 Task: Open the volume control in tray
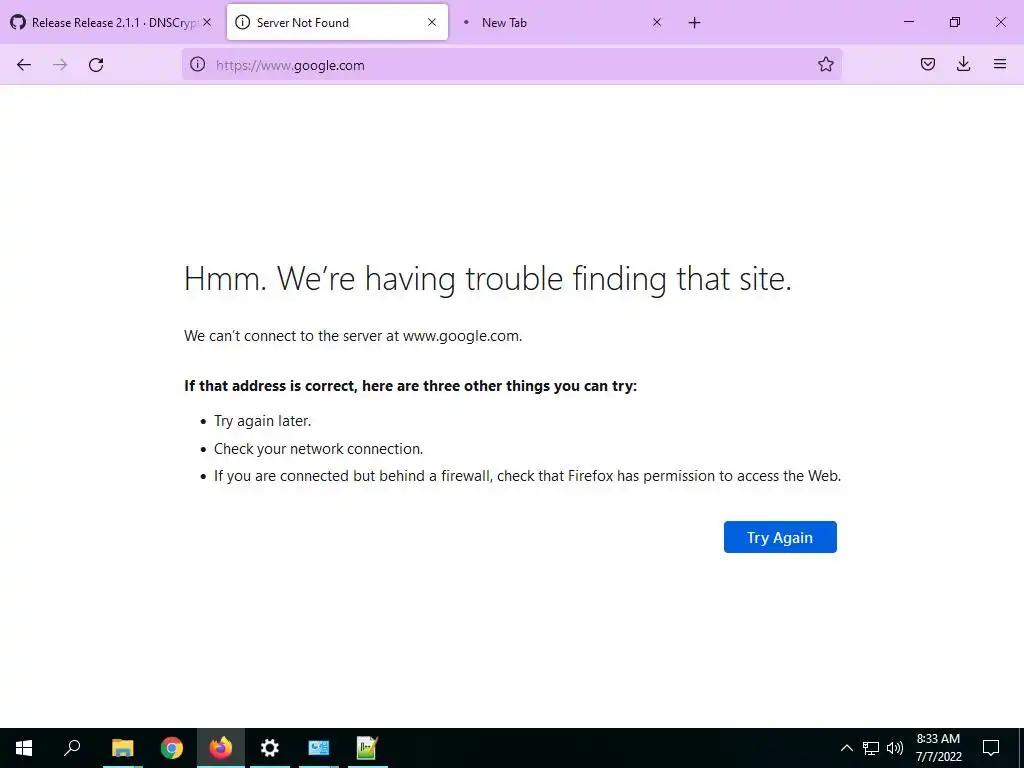[x=895, y=748]
